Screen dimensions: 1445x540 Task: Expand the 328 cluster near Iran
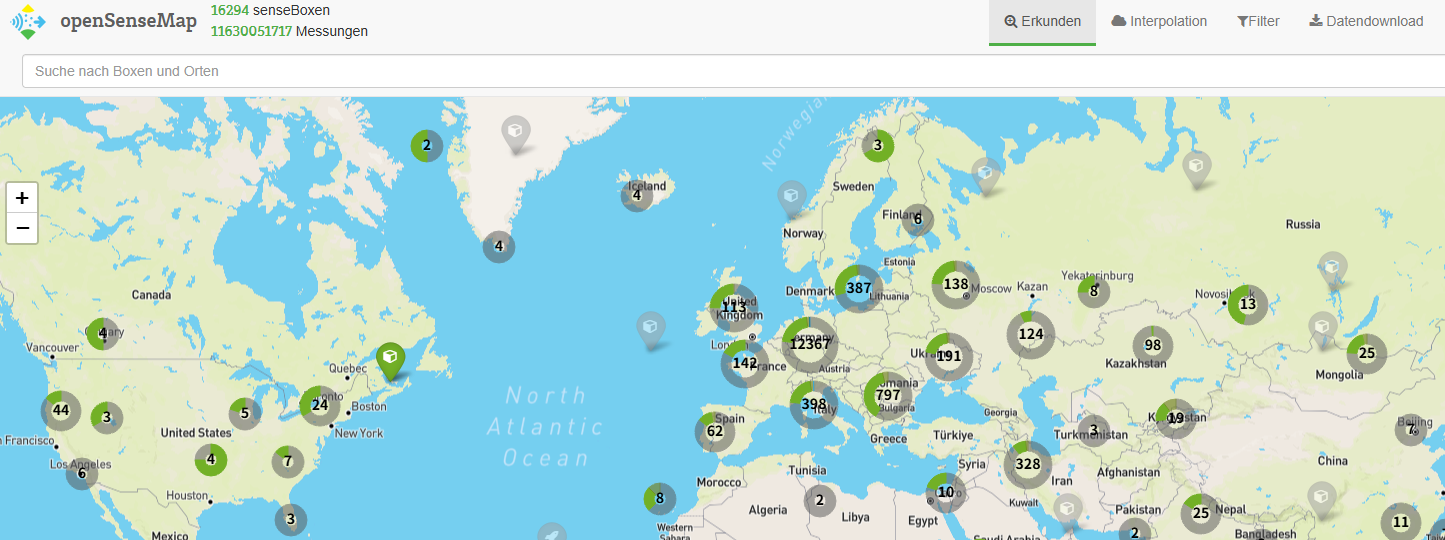[x=1028, y=464]
